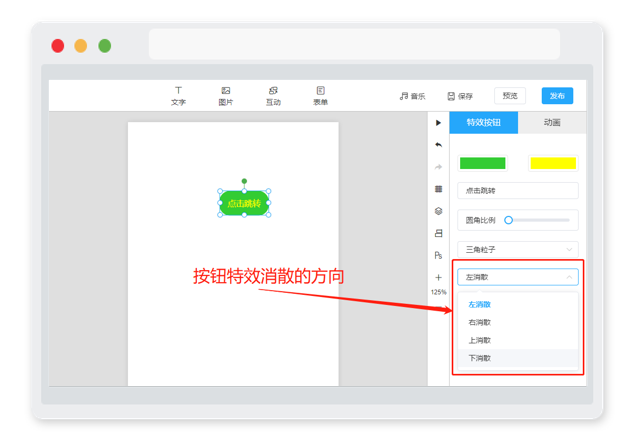Click the yellow minimize window dot
This screenshot has height=440, width=640.
[x=81, y=46]
